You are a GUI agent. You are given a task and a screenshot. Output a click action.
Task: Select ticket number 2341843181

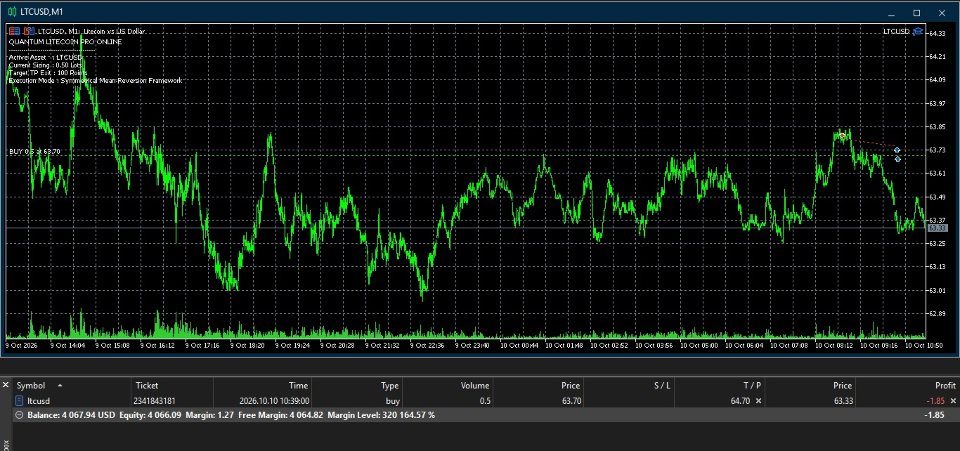[x=154, y=401]
